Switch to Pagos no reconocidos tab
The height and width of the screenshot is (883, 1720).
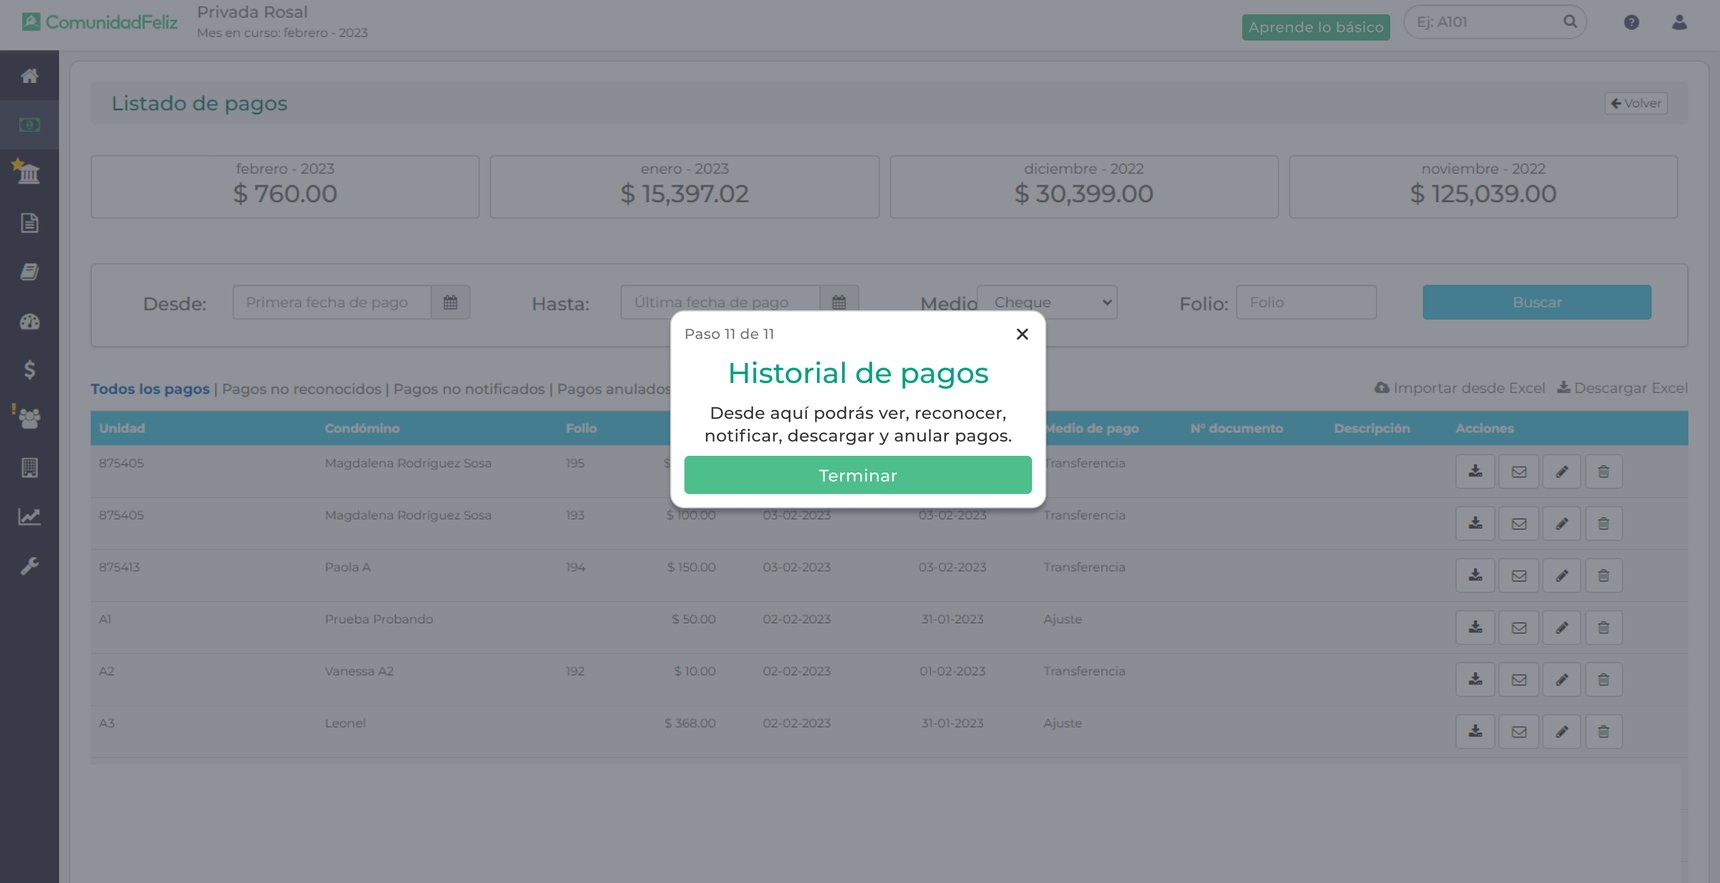301,389
